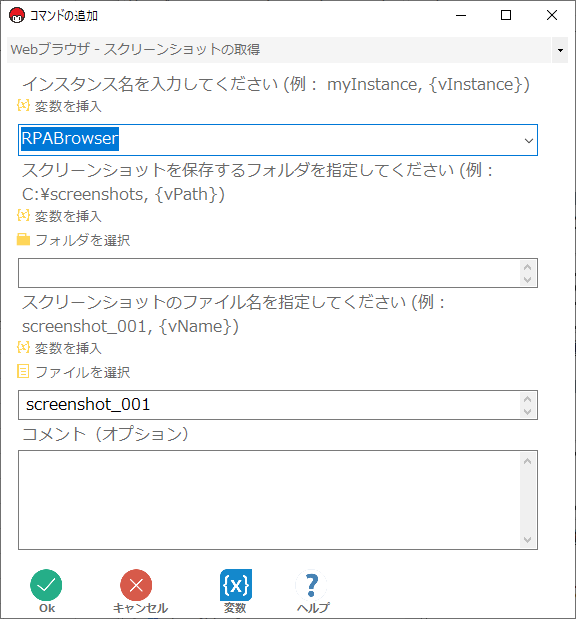Click the file icon beside ファイルを選択

pyautogui.click(x=23, y=371)
